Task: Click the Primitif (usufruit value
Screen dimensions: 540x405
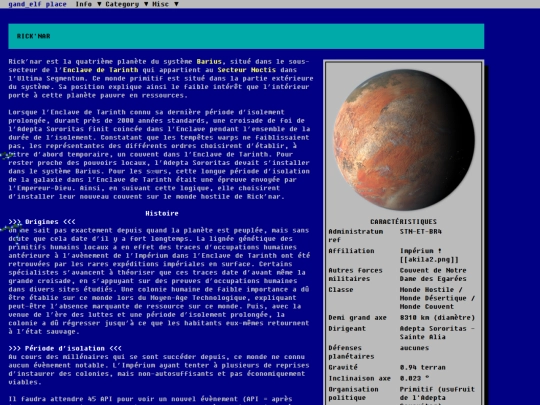Action: pos(437,389)
